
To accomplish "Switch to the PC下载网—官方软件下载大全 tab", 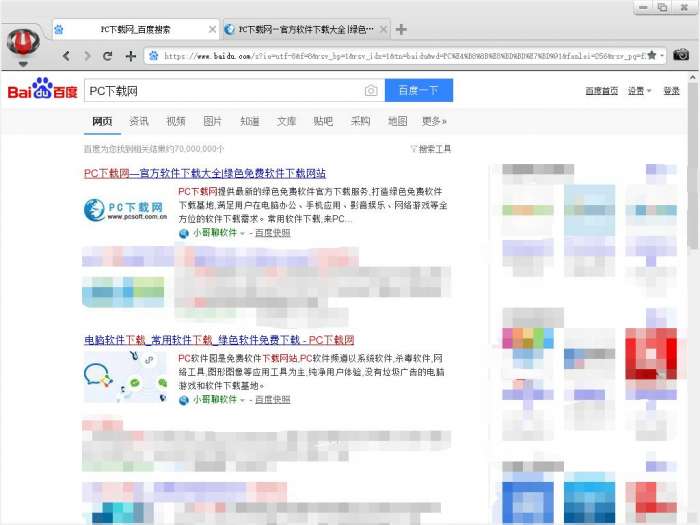I will pos(306,30).
